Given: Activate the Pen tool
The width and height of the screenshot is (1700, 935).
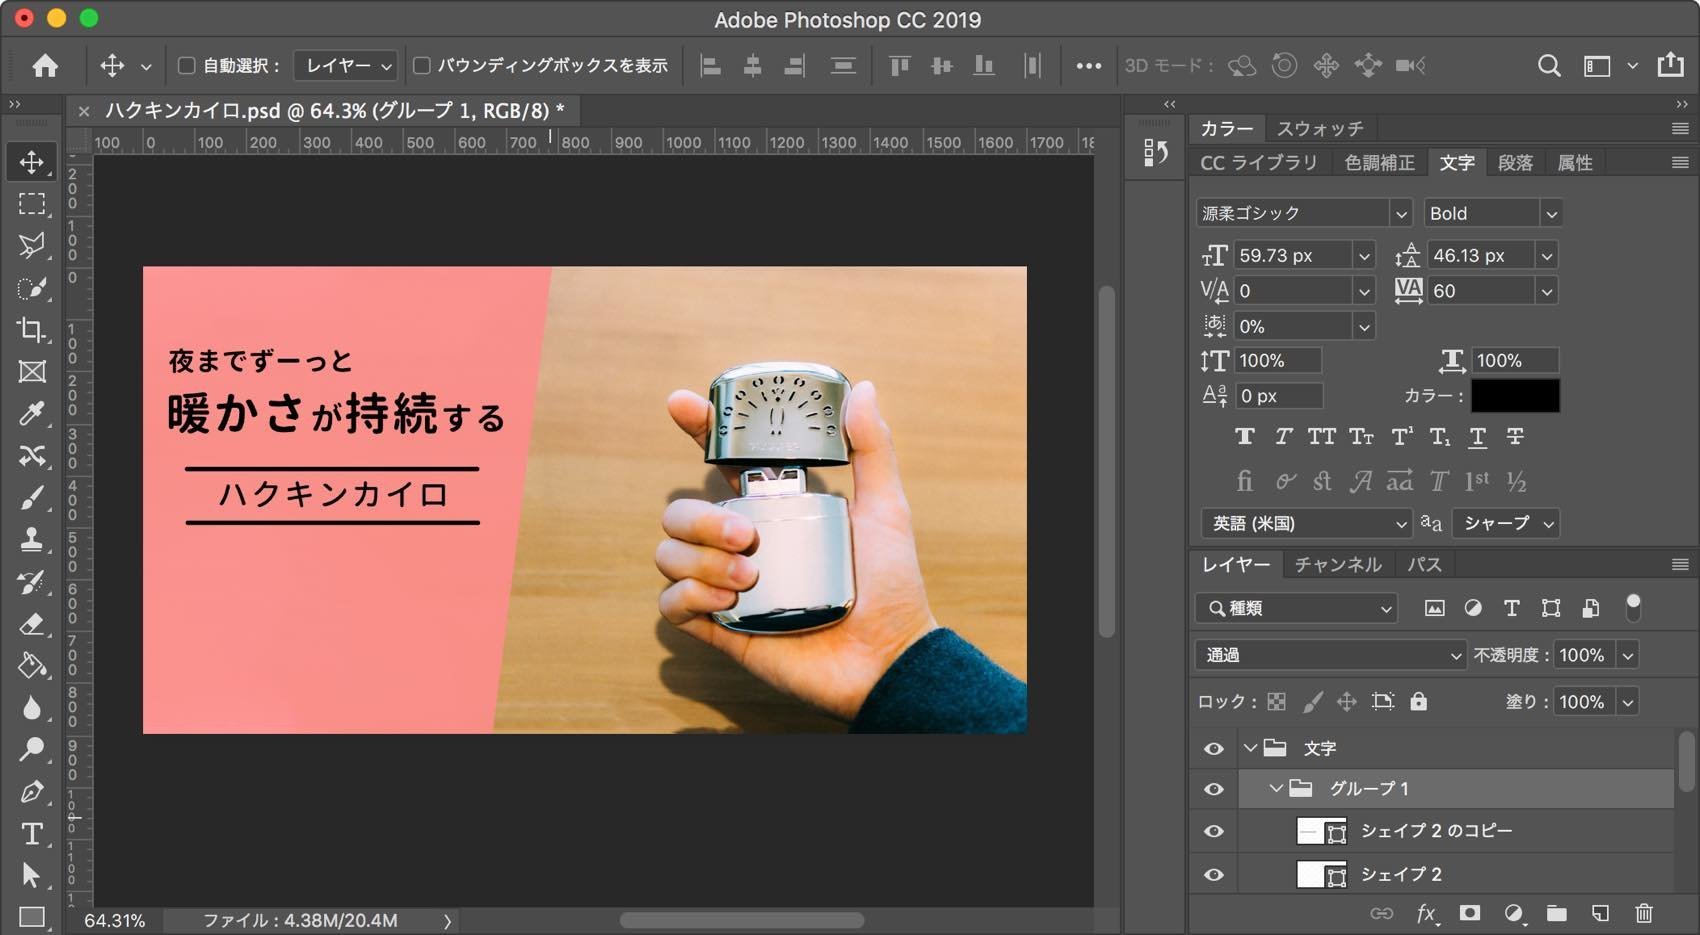Looking at the screenshot, I should (x=32, y=792).
